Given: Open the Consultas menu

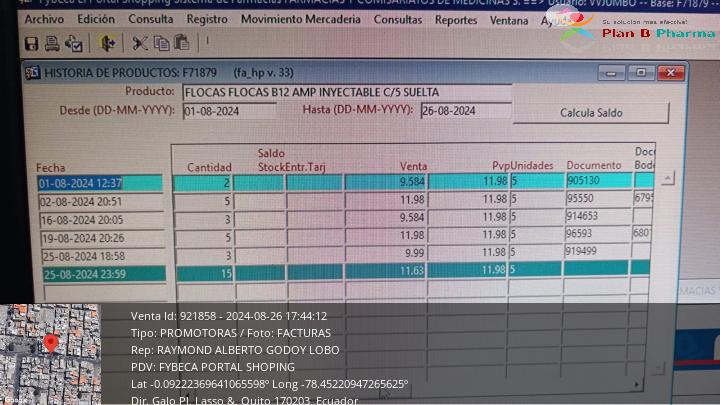Looking at the screenshot, I should 398,20.
